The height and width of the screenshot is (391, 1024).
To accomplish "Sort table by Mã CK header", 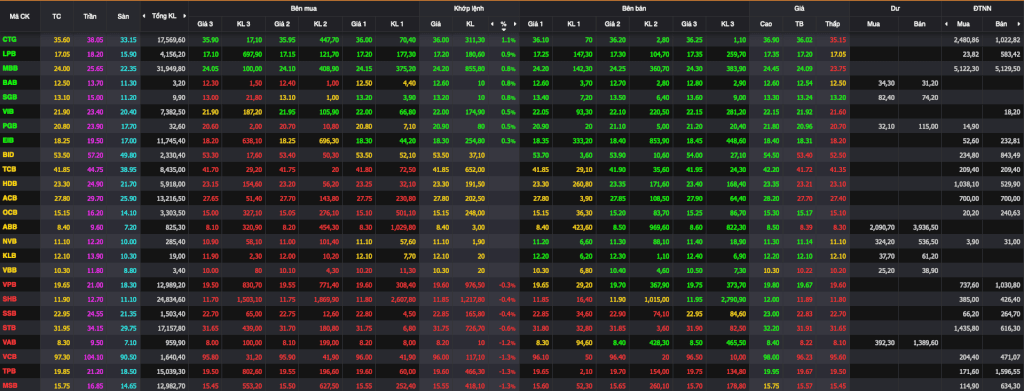I will (20, 16).
